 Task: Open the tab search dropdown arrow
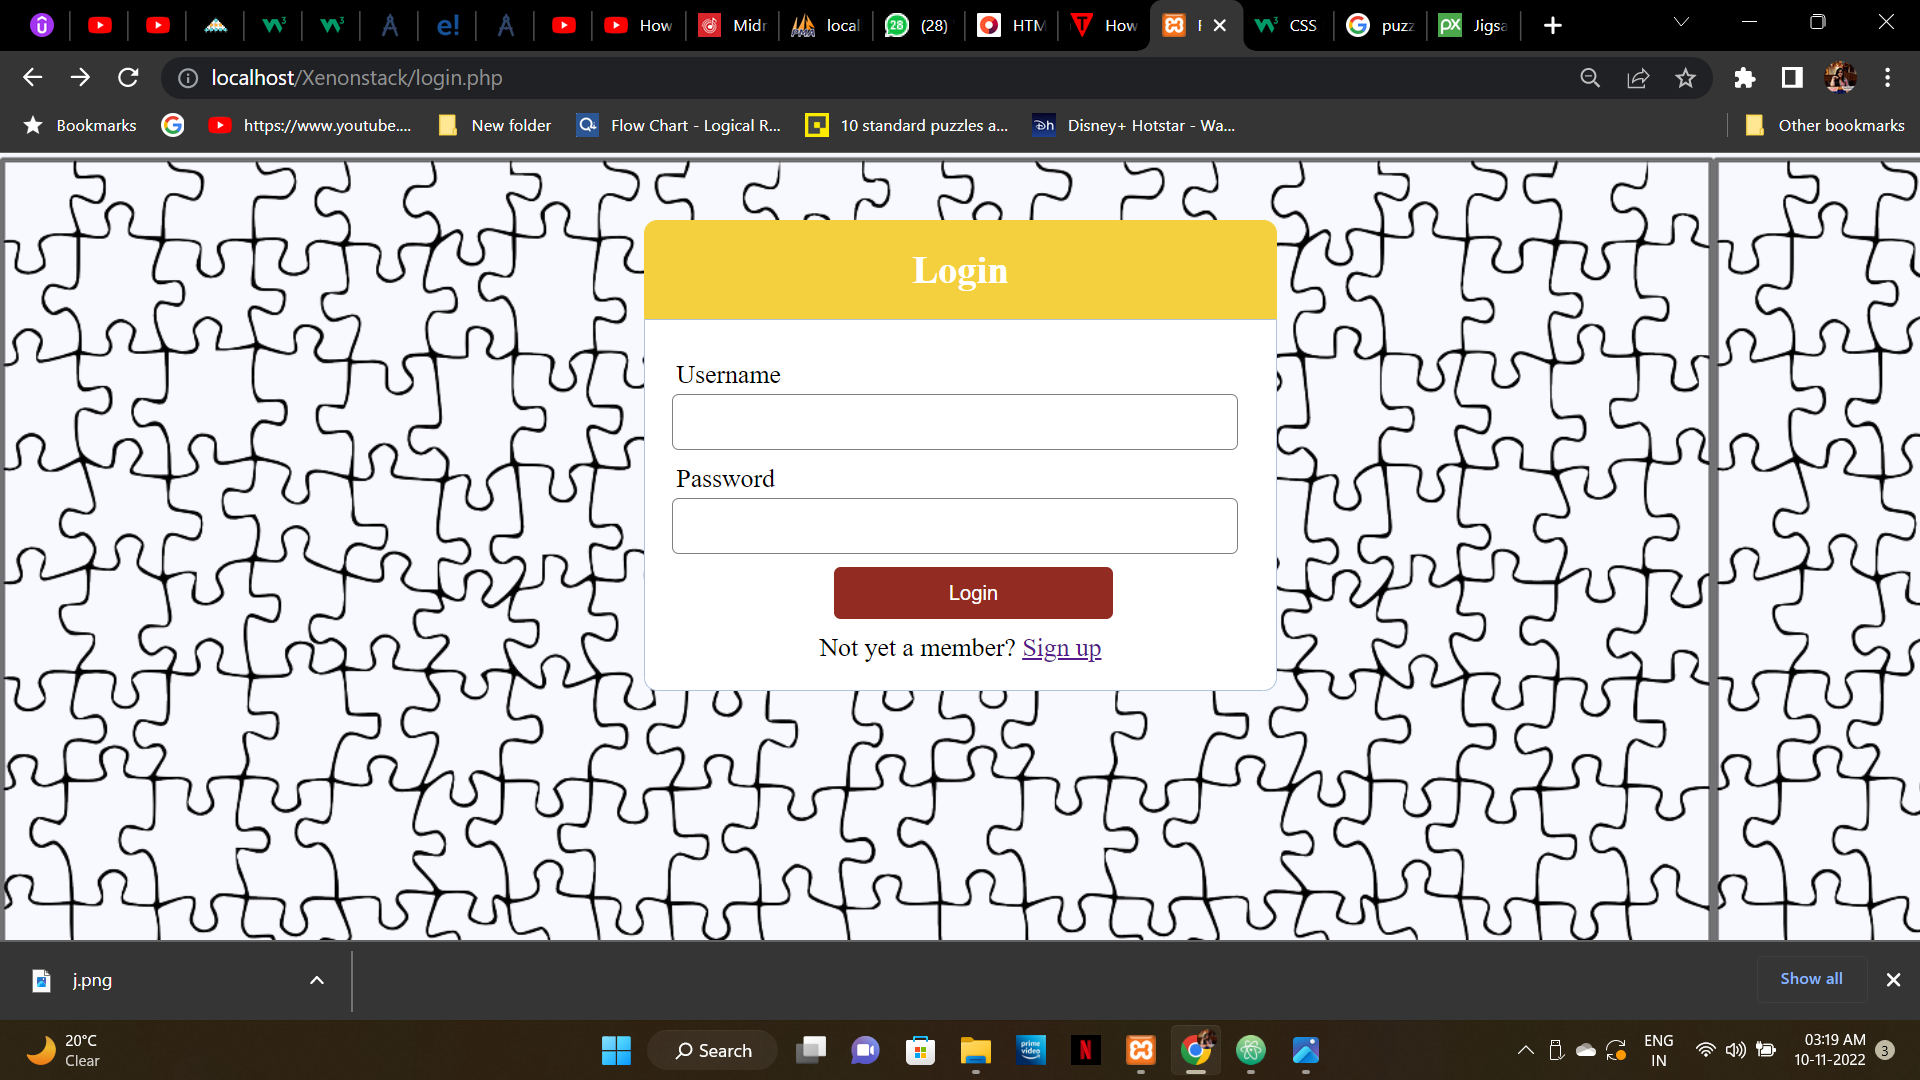tap(1681, 23)
